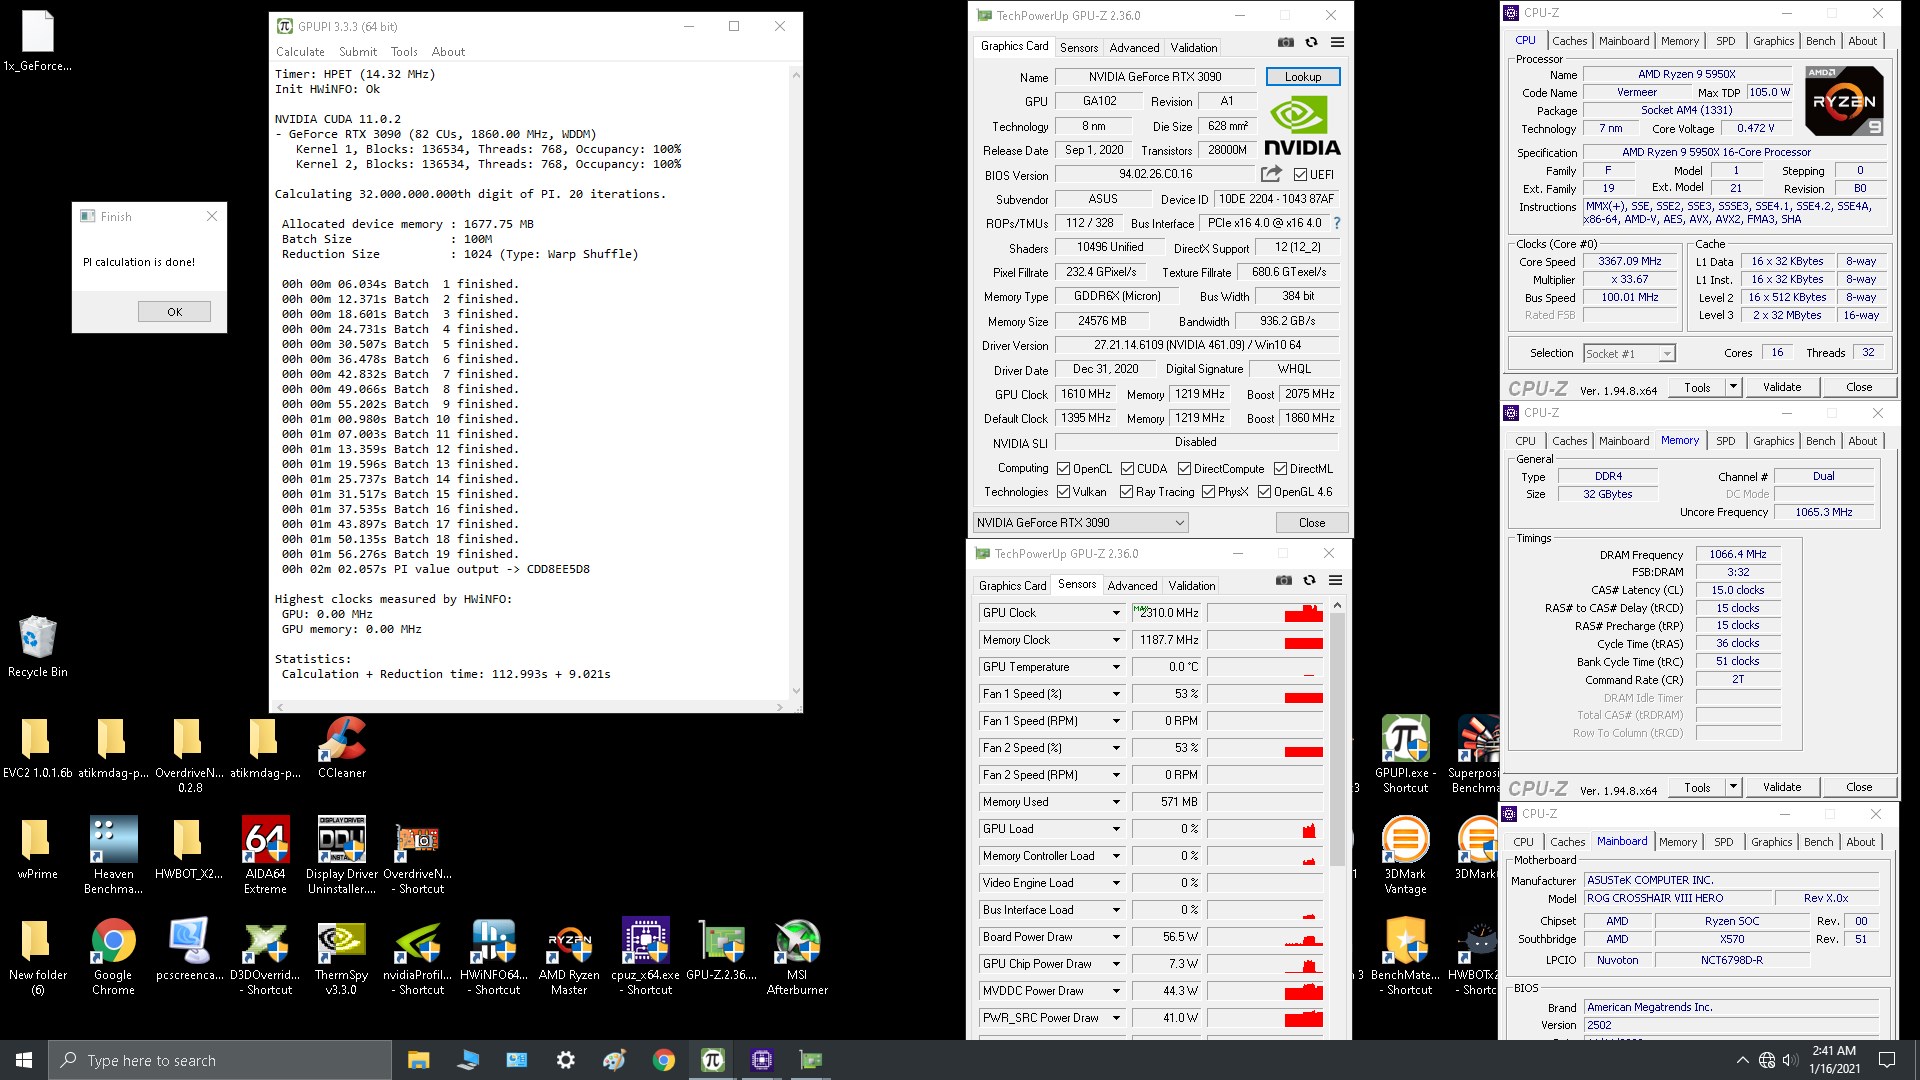
Task: Switch to the Caches tab in top CPU-Z window
Action: click(1569, 41)
